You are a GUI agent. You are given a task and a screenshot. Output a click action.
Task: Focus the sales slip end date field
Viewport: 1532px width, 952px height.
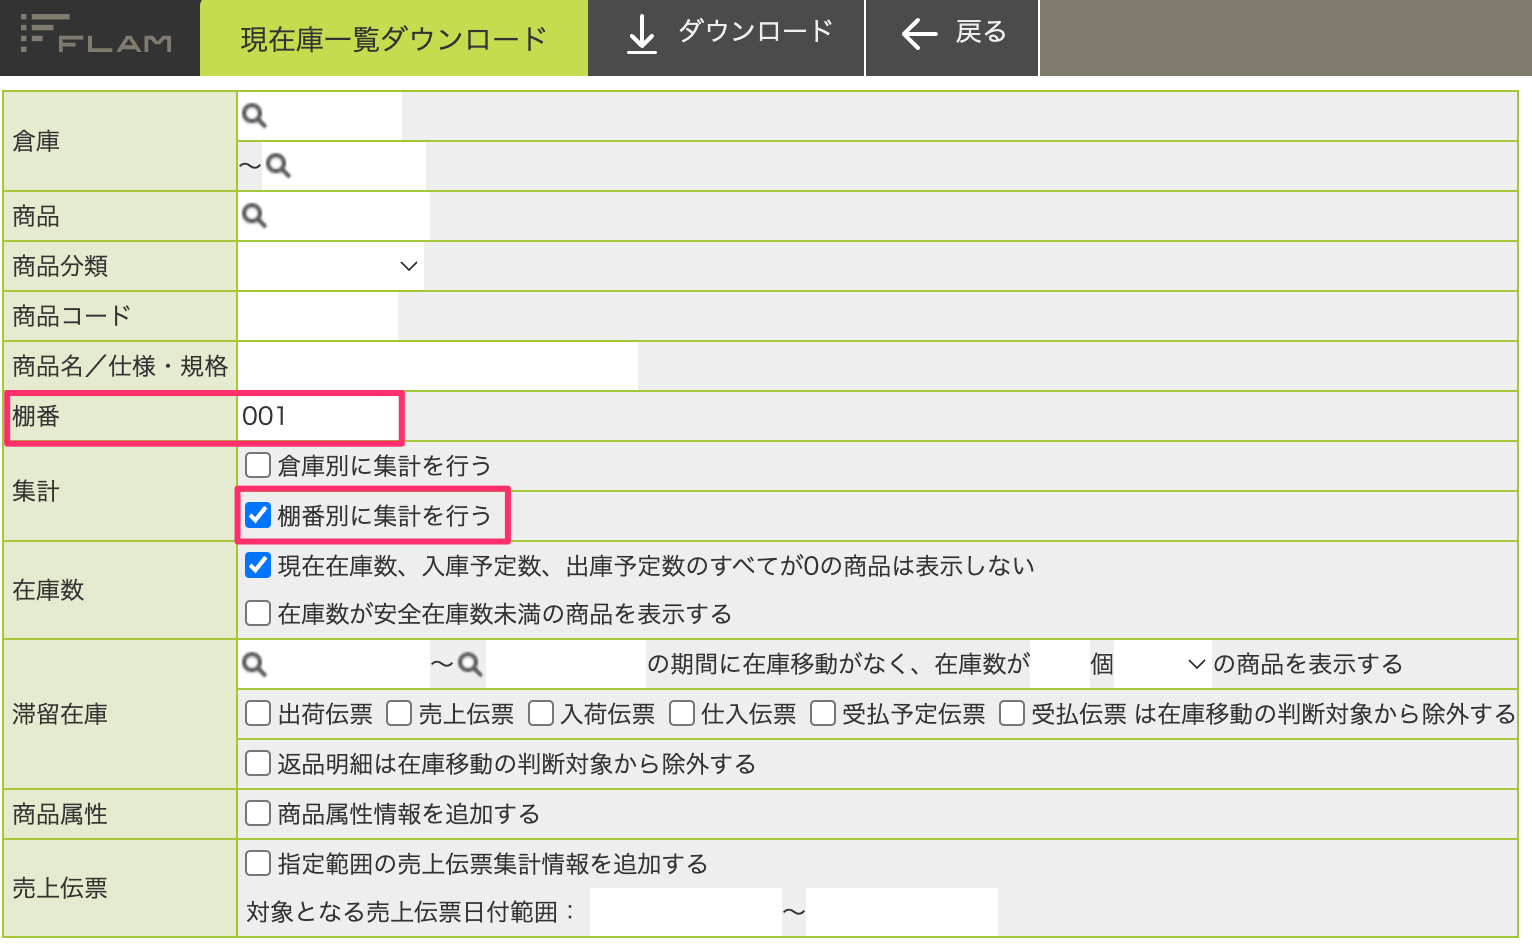point(902,912)
